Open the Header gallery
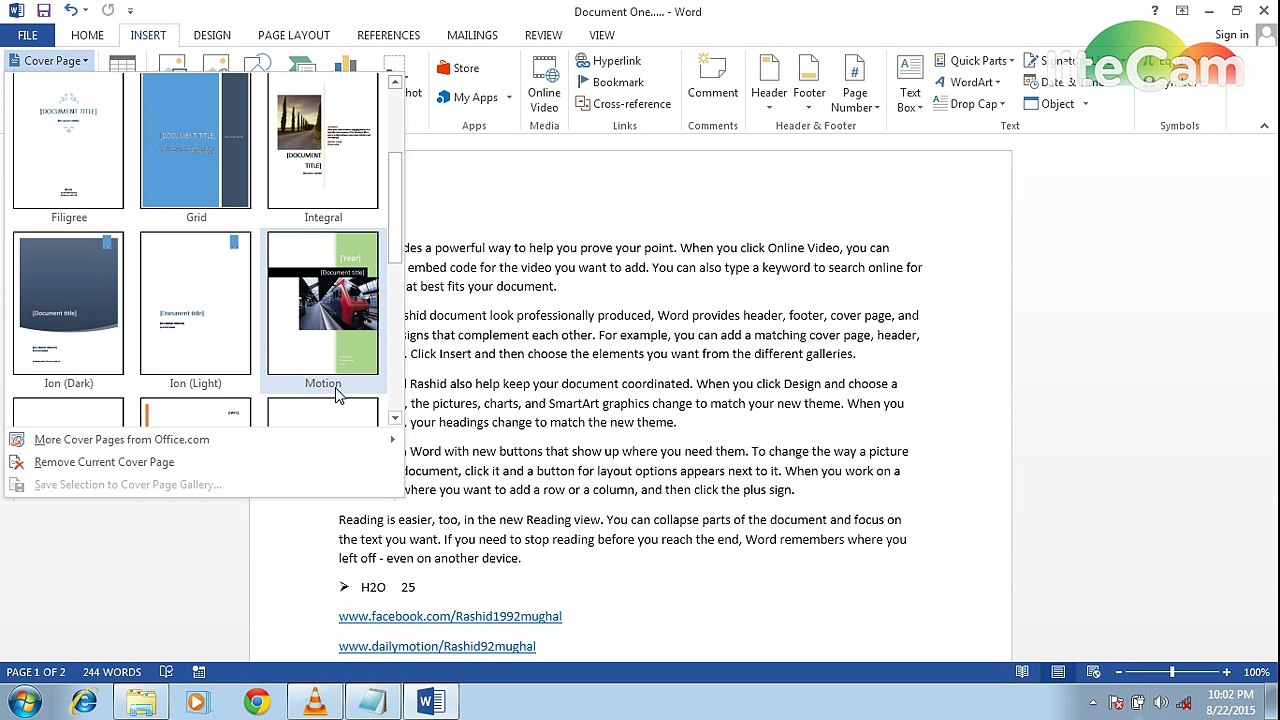This screenshot has height=720, width=1280. tap(769, 84)
